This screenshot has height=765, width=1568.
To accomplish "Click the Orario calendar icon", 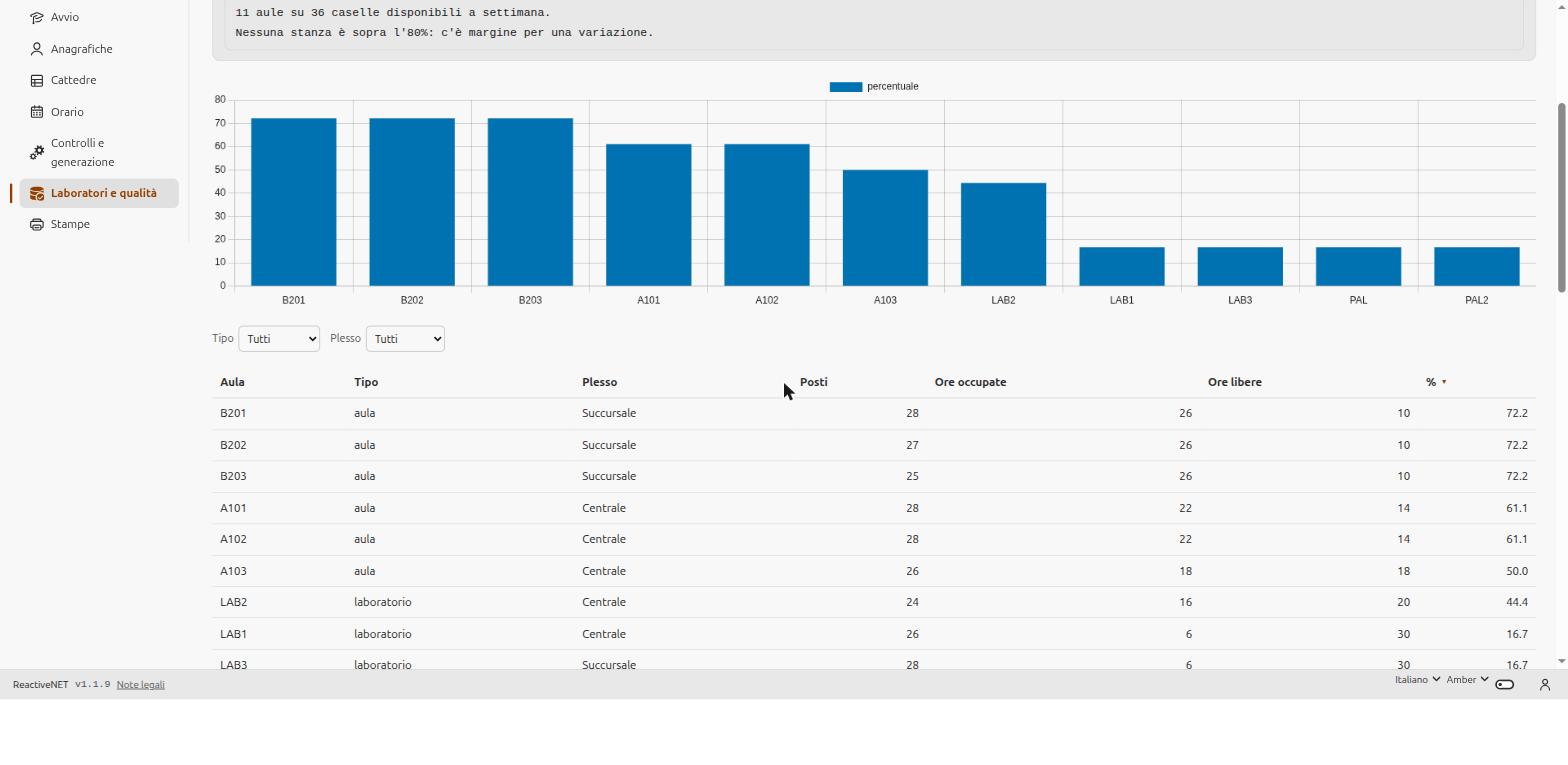I will click(37, 112).
